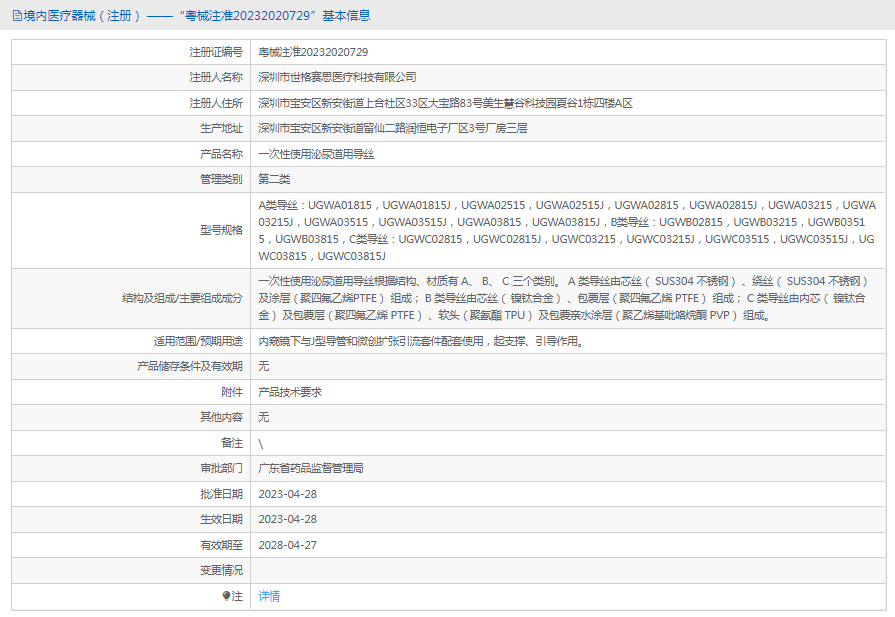
Task: Click the 产品名称 label
Action: (221, 154)
